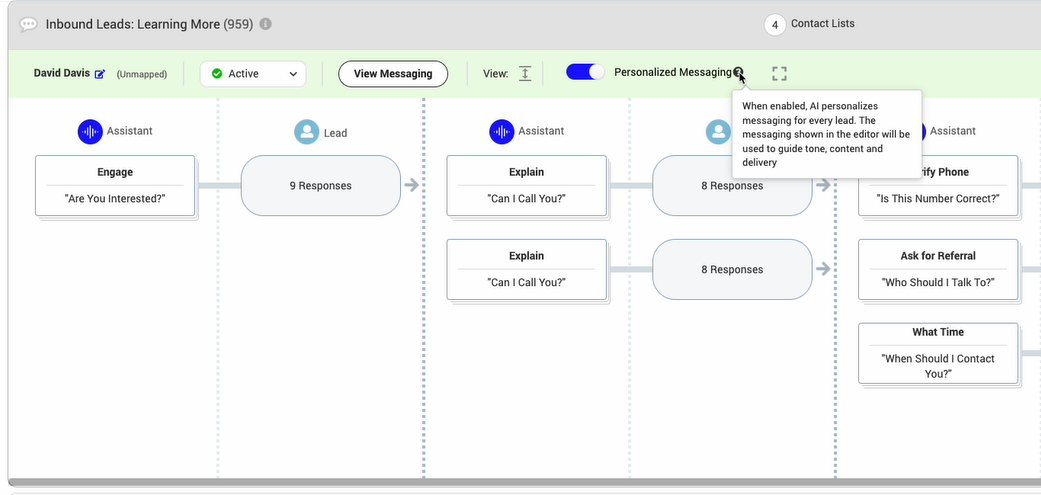The height and width of the screenshot is (495, 1041).
Task: Open What Time "When Should I Contact You?" card
Action: coord(937,353)
